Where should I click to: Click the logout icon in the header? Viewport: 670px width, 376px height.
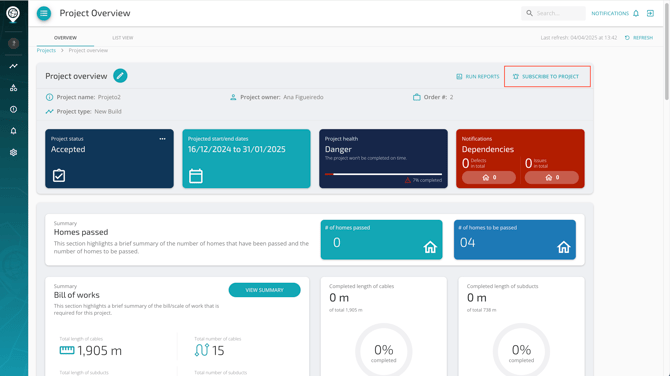click(x=650, y=13)
